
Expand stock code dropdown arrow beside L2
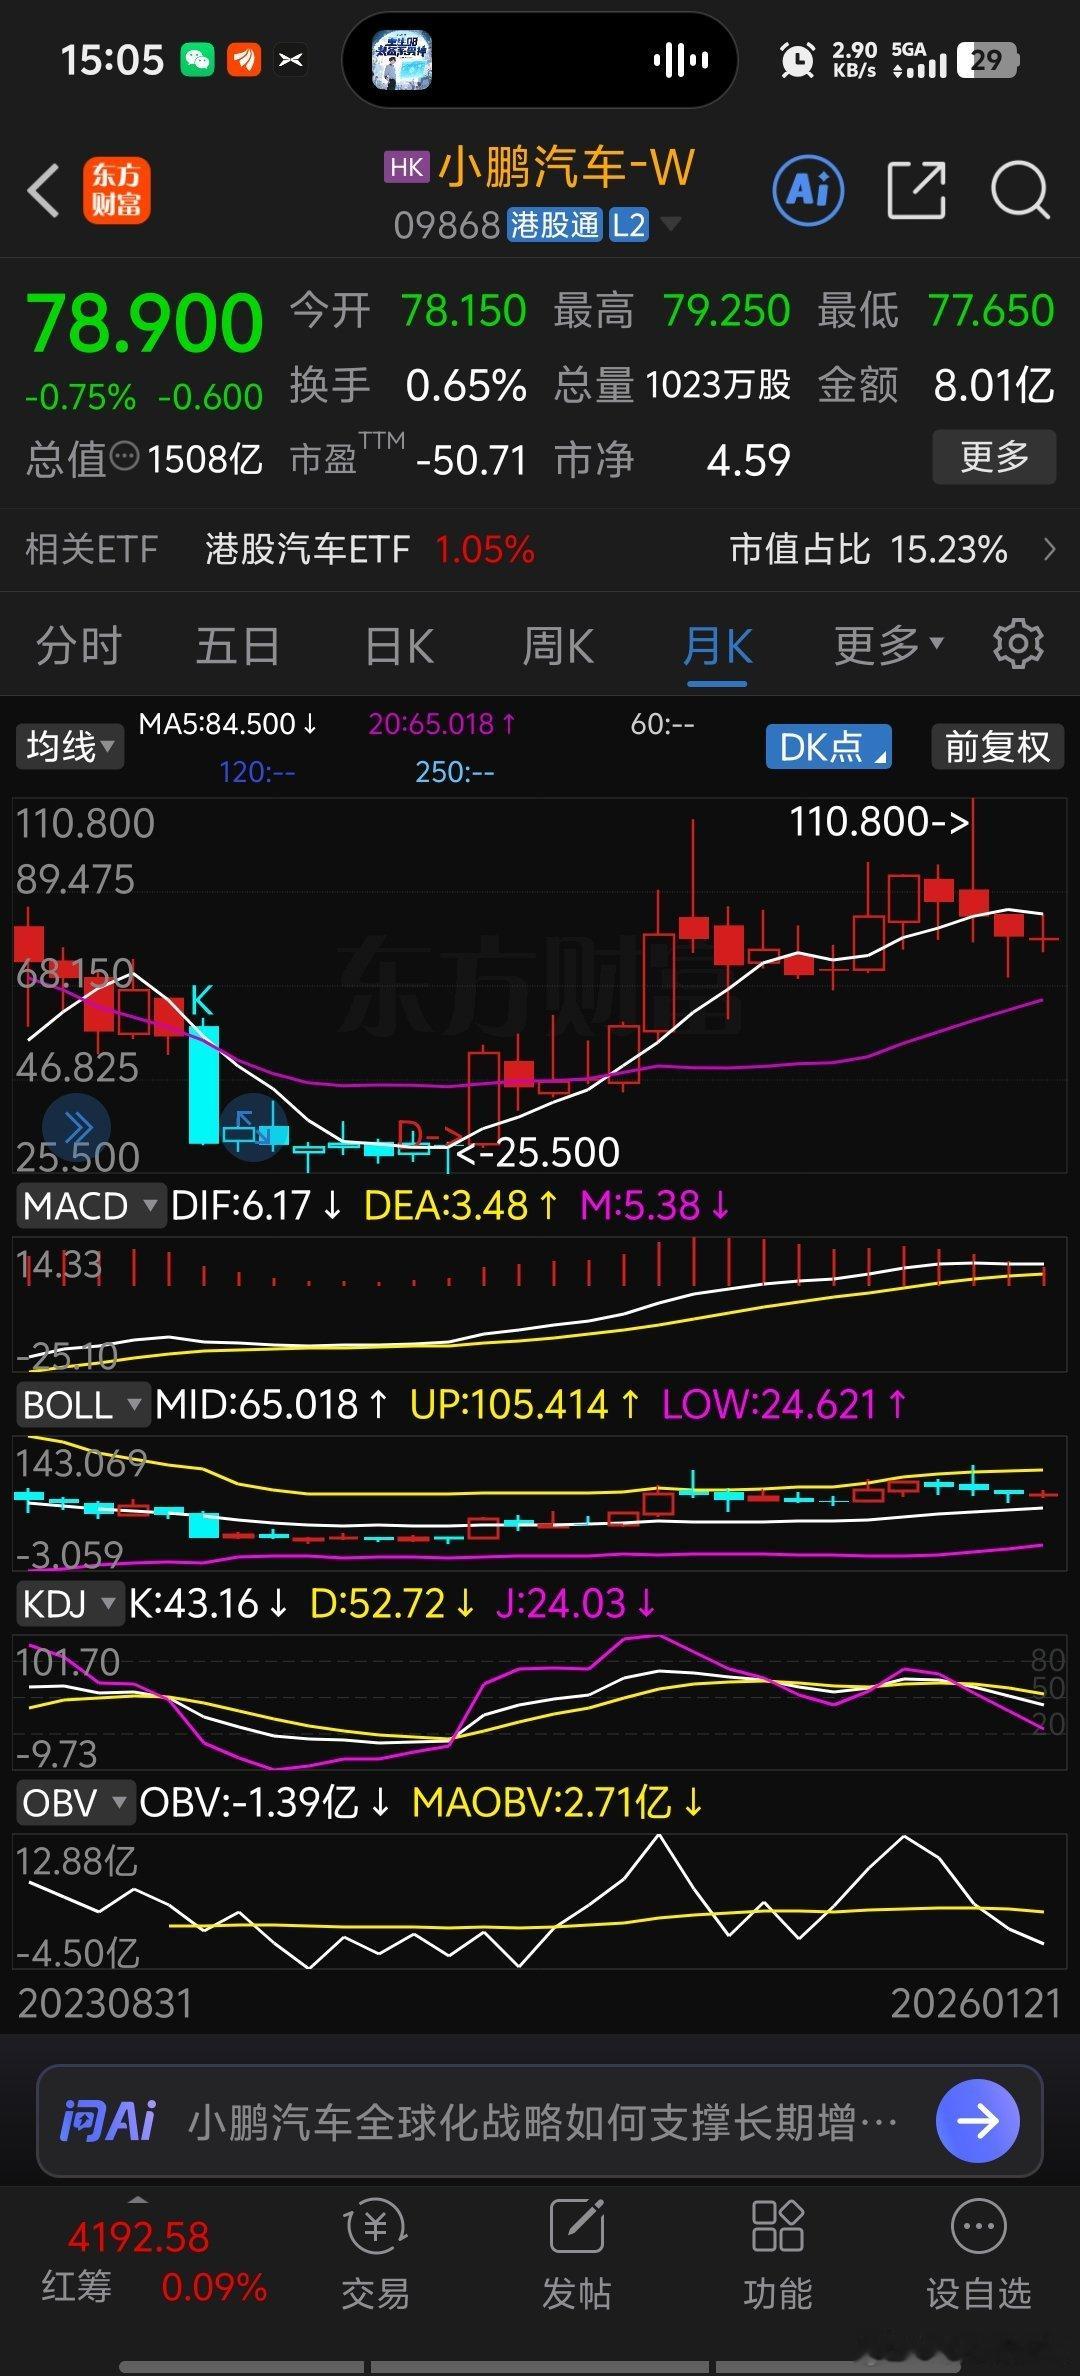tap(670, 223)
